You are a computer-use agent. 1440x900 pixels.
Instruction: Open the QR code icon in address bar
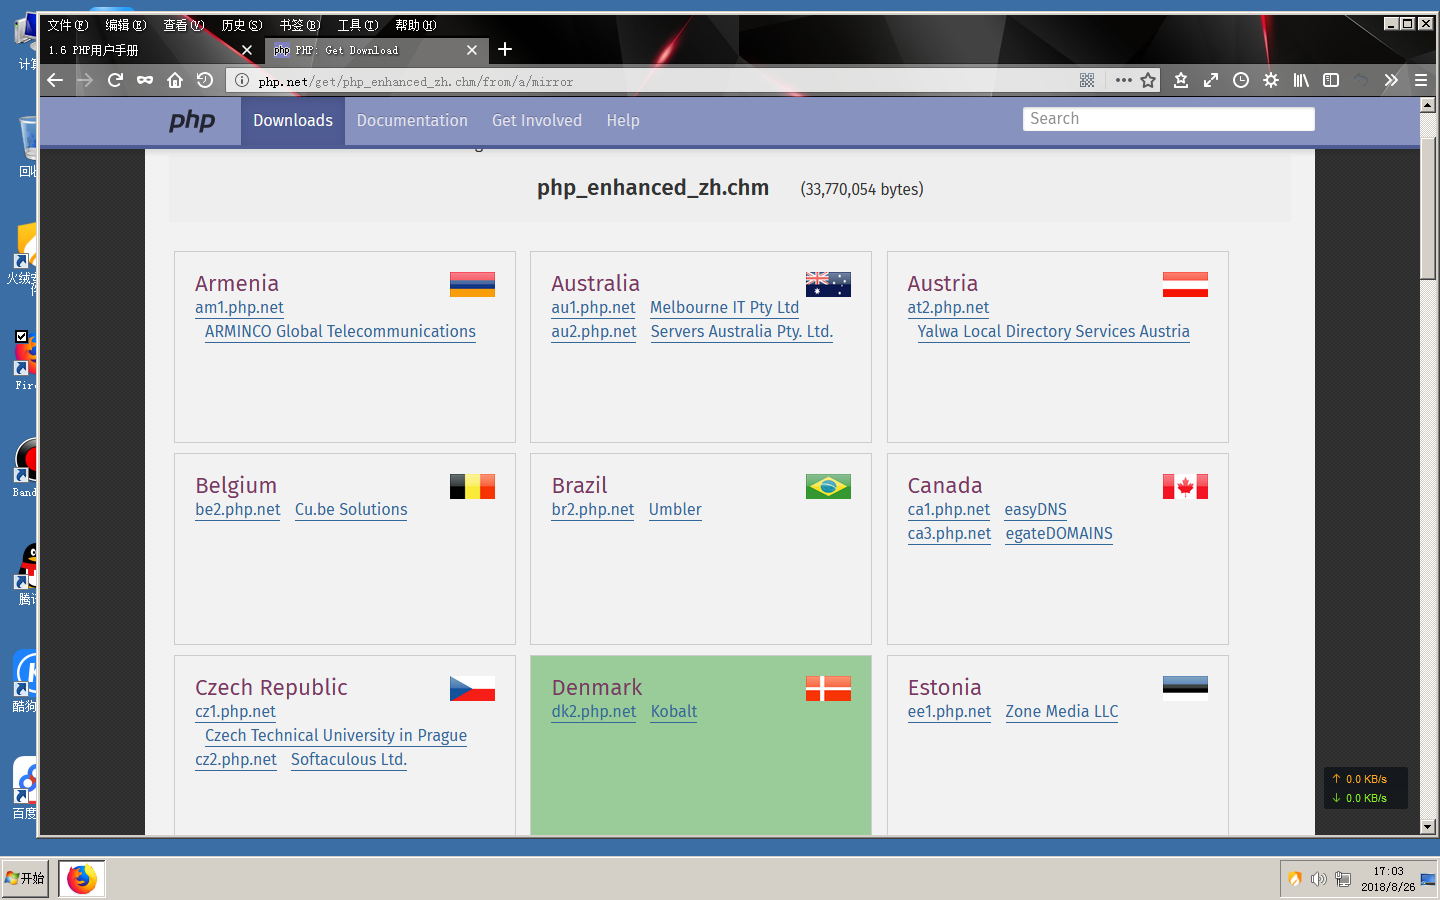(x=1087, y=80)
